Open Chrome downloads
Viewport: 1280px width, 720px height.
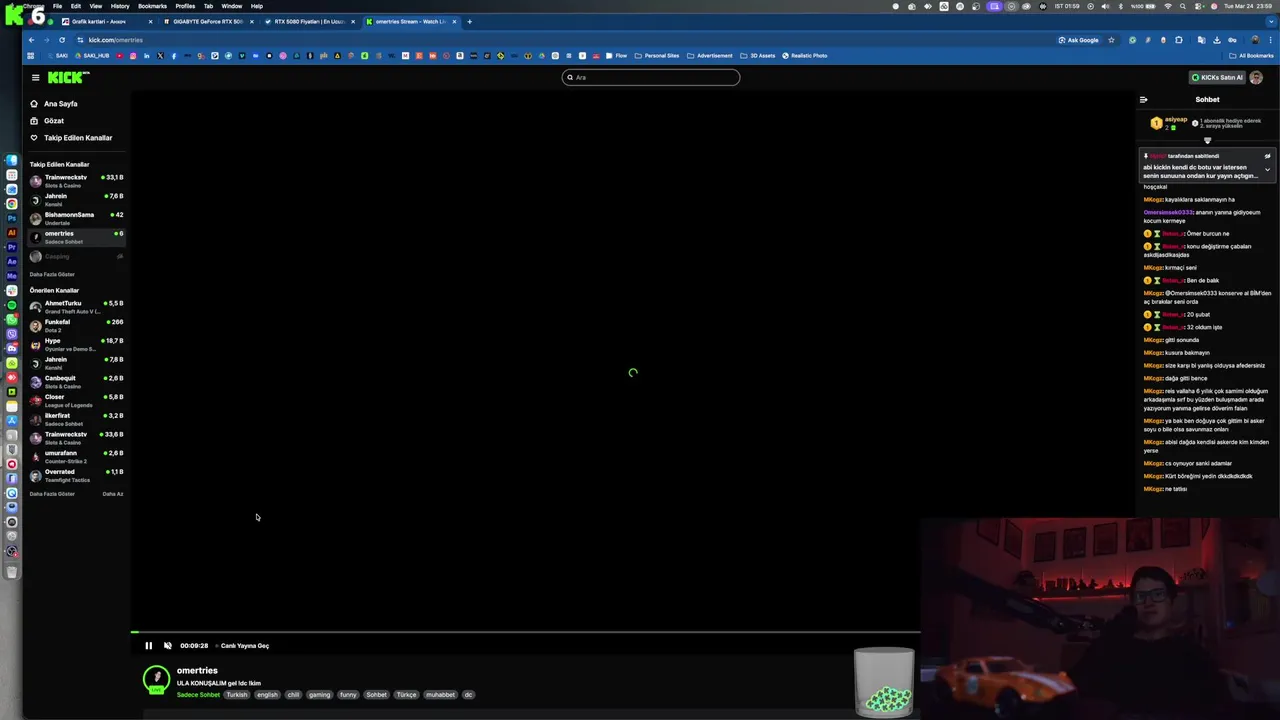pyautogui.click(x=1217, y=40)
